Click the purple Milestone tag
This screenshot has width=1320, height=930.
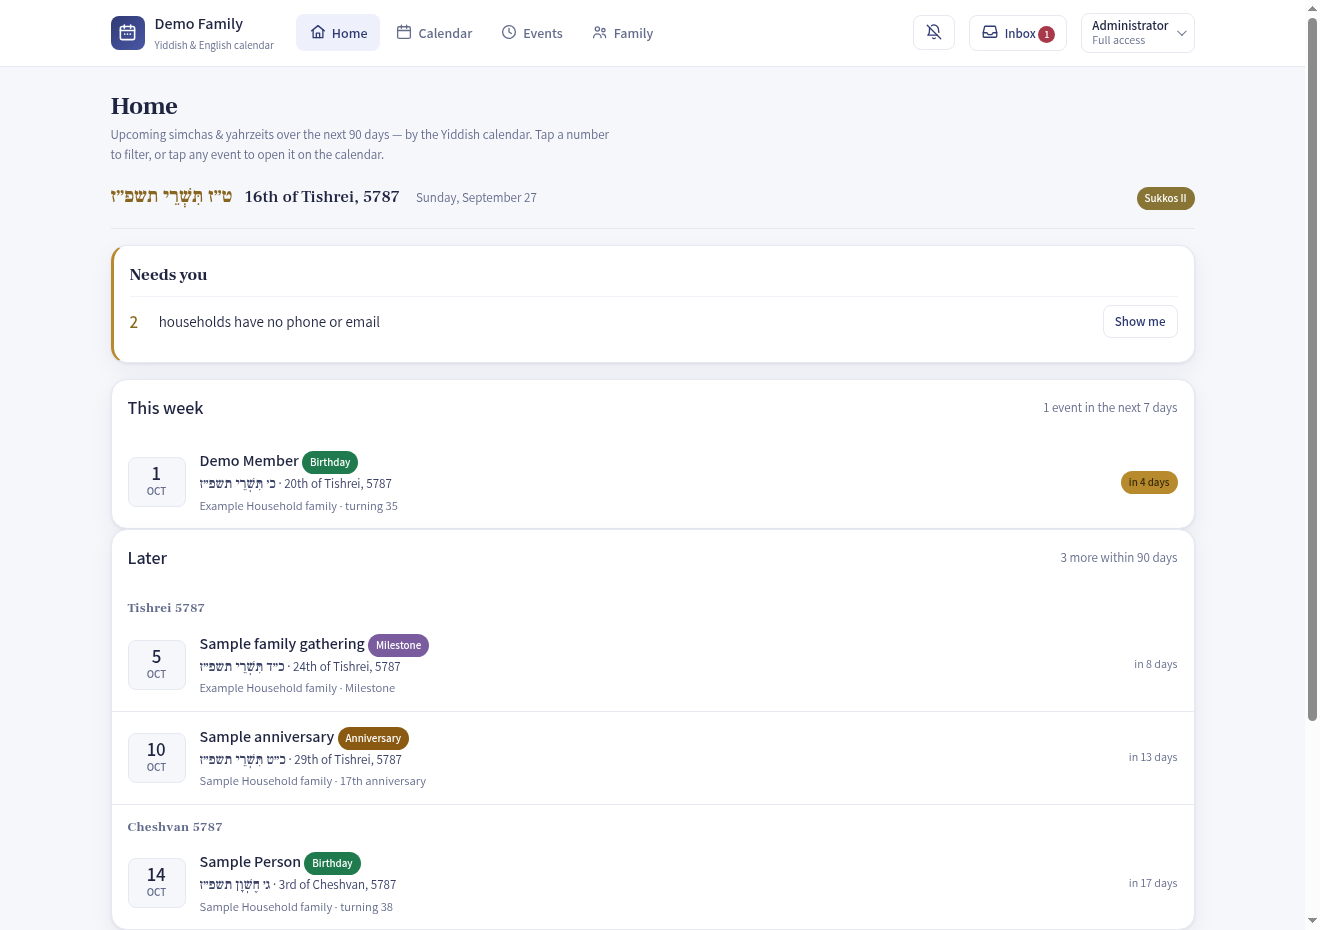398,645
